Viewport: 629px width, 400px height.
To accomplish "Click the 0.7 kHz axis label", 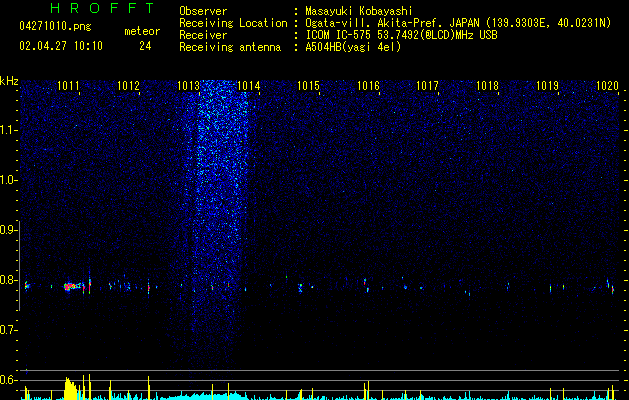I will click(8, 330).
